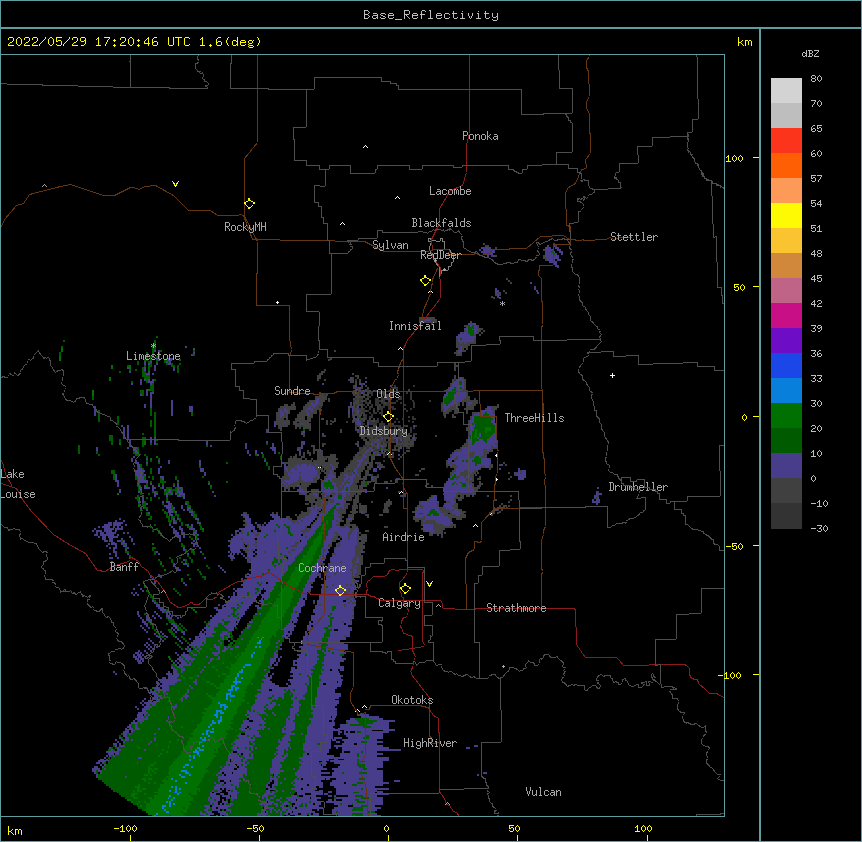Viewport: 862px width, 842px height.
Task: Pick the red 60-65 dBZ legend swatch
Action: click(x=786, y=141)
